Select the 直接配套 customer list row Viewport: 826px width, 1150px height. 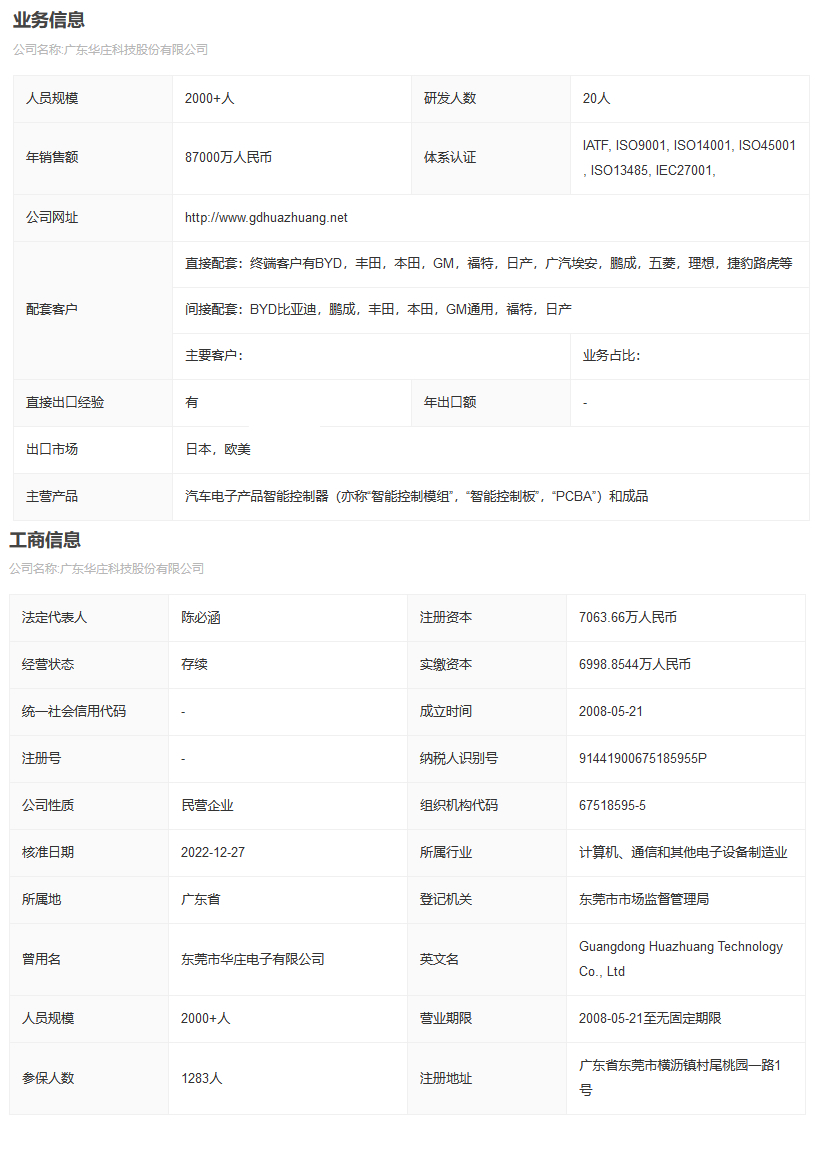489,263
